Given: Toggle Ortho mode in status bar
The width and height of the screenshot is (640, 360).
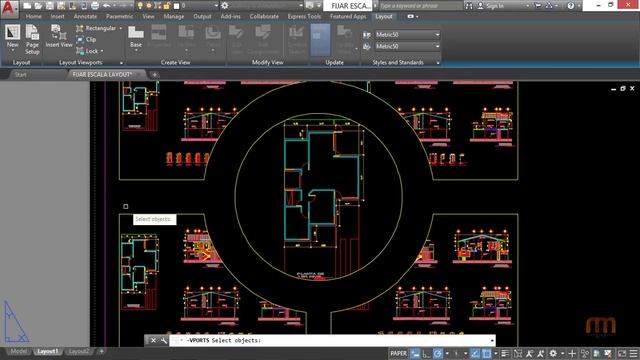Looking at the screenshot, I should point(426,353).
